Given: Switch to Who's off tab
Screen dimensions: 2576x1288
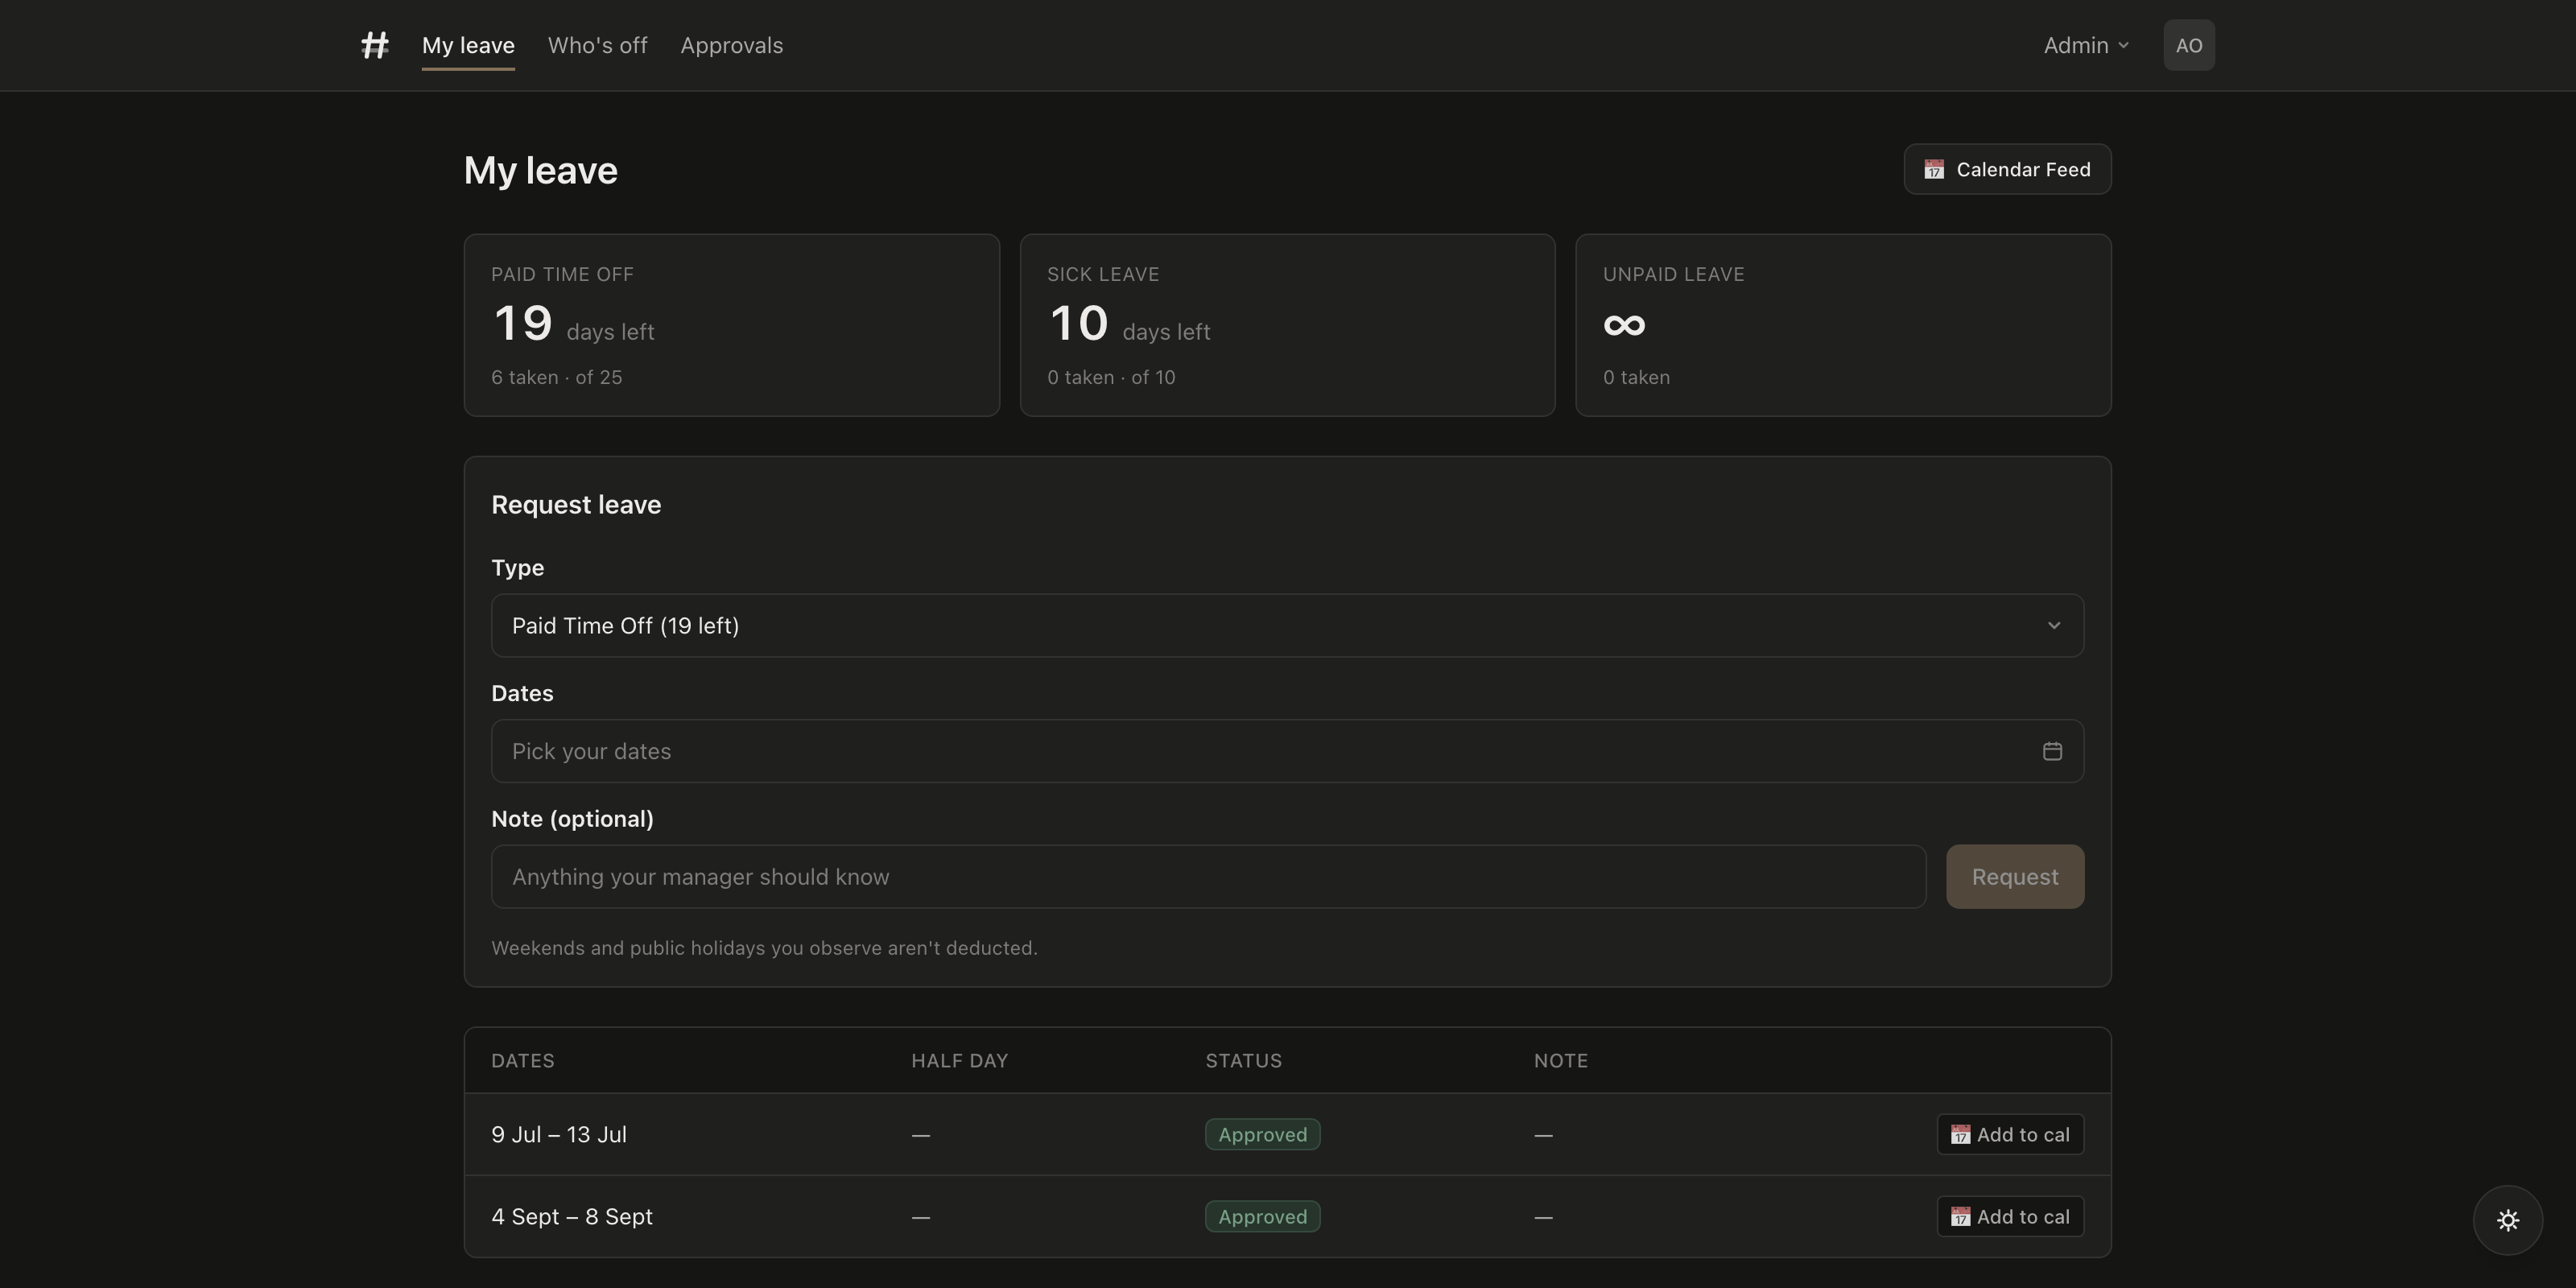Looking at the screenshot, I should (597, 45).
